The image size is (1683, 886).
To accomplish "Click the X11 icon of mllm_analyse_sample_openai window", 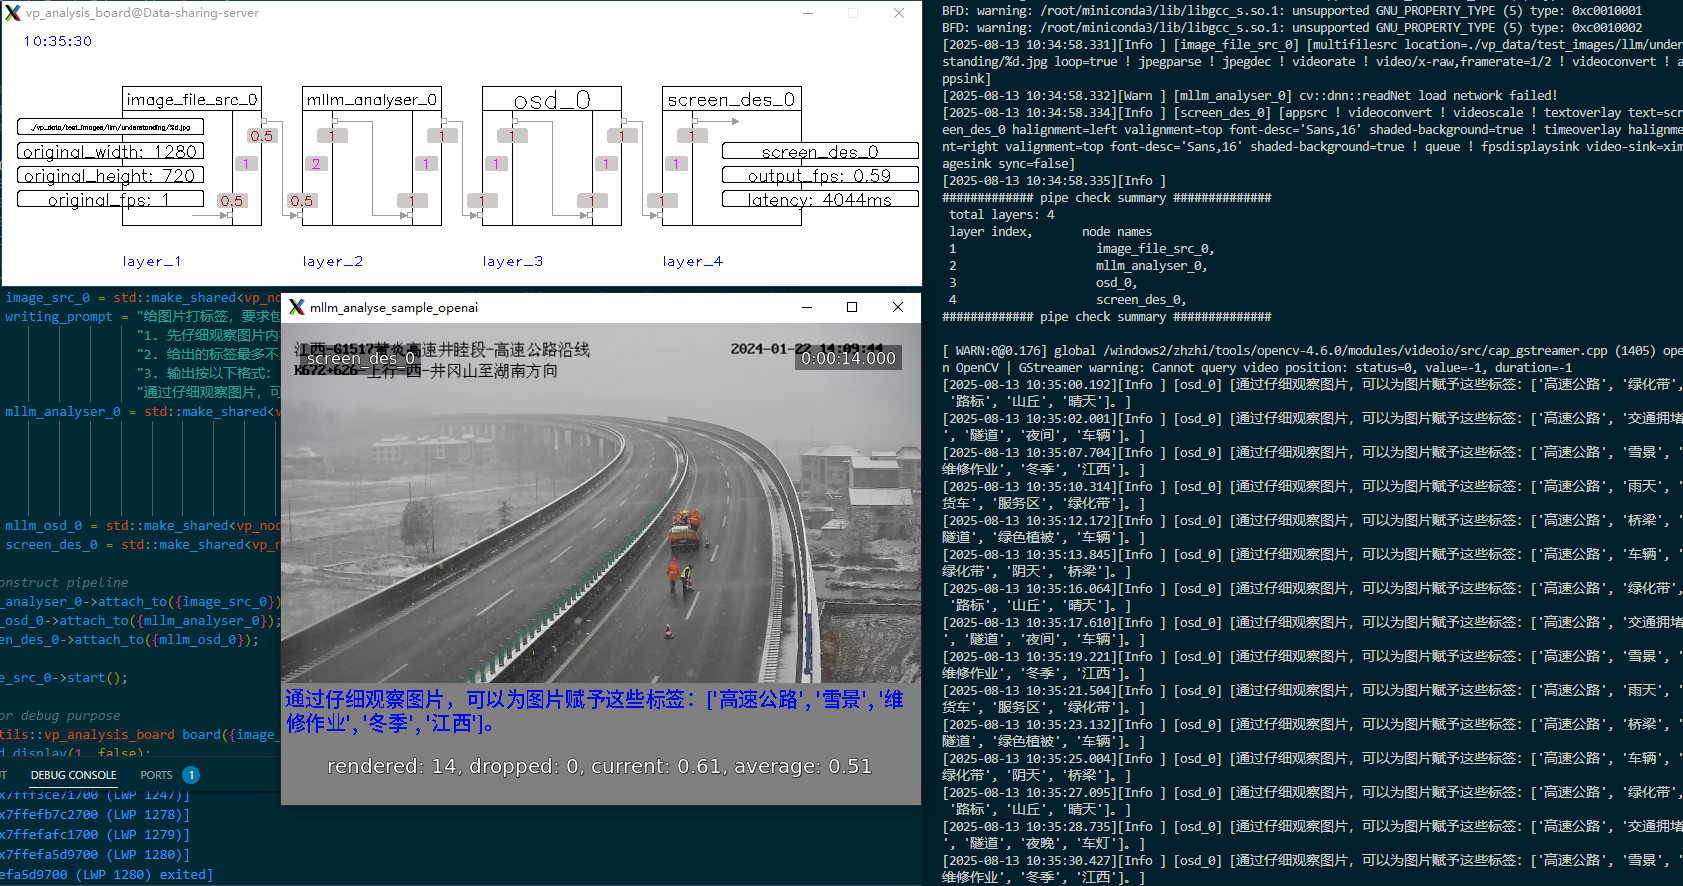I will tap(297, 307).
